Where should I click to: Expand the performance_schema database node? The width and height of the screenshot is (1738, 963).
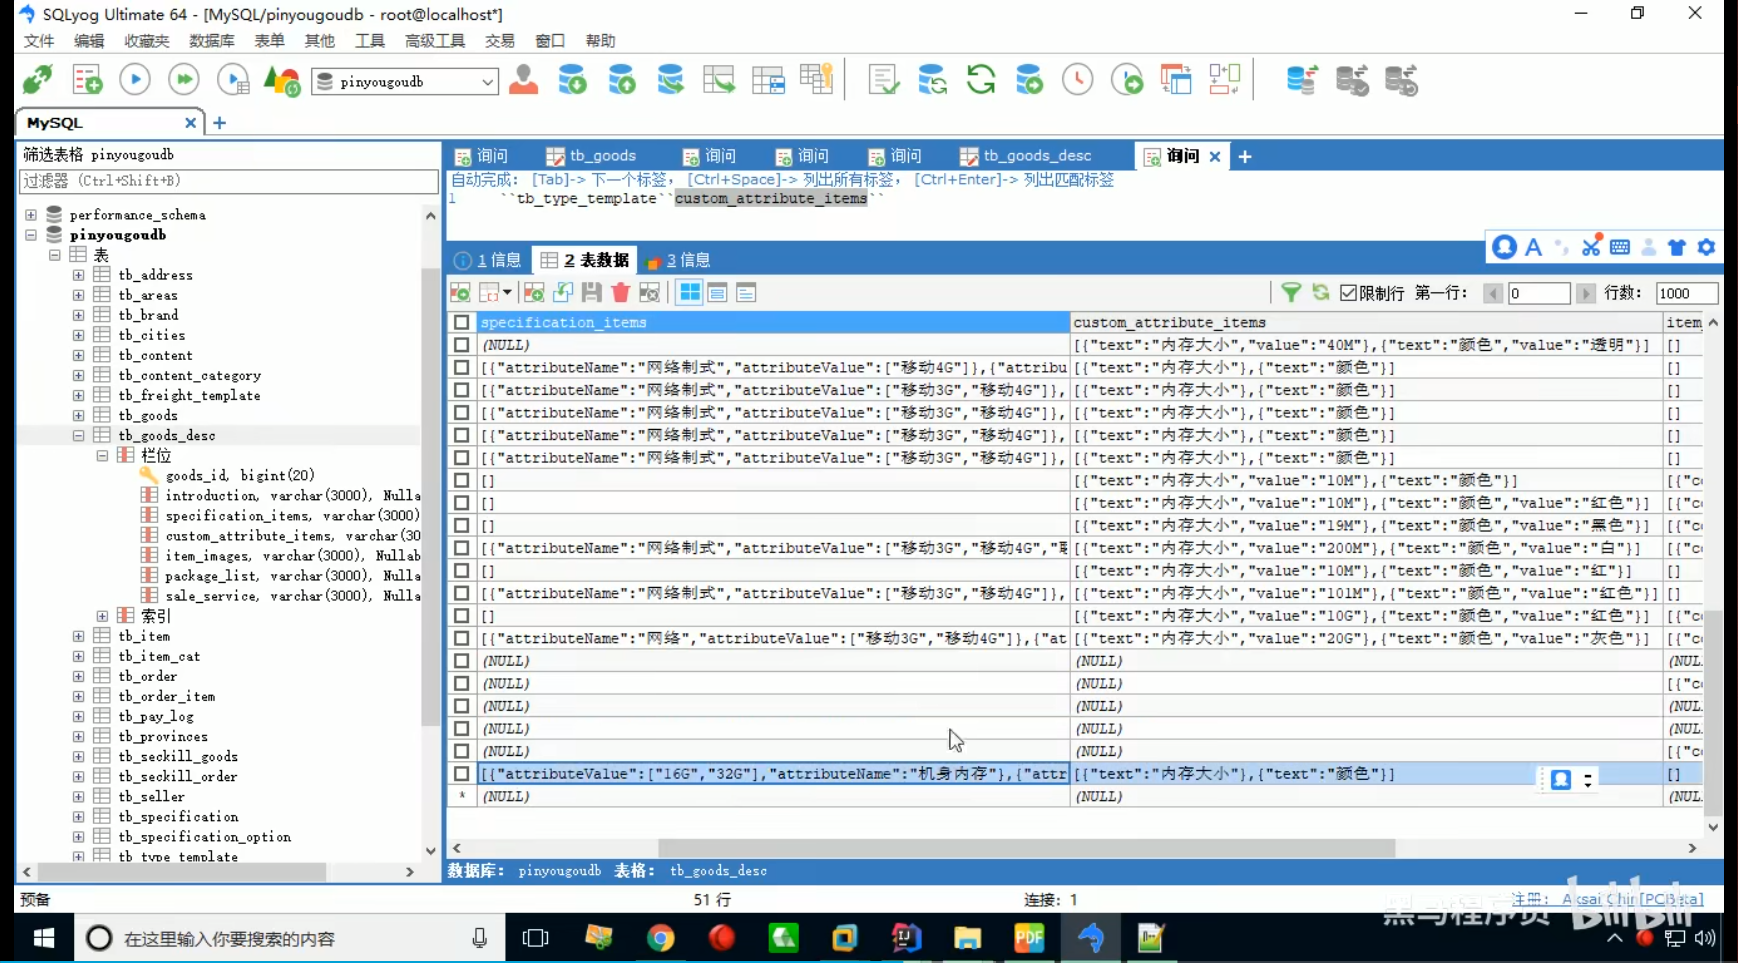point(31,215)
